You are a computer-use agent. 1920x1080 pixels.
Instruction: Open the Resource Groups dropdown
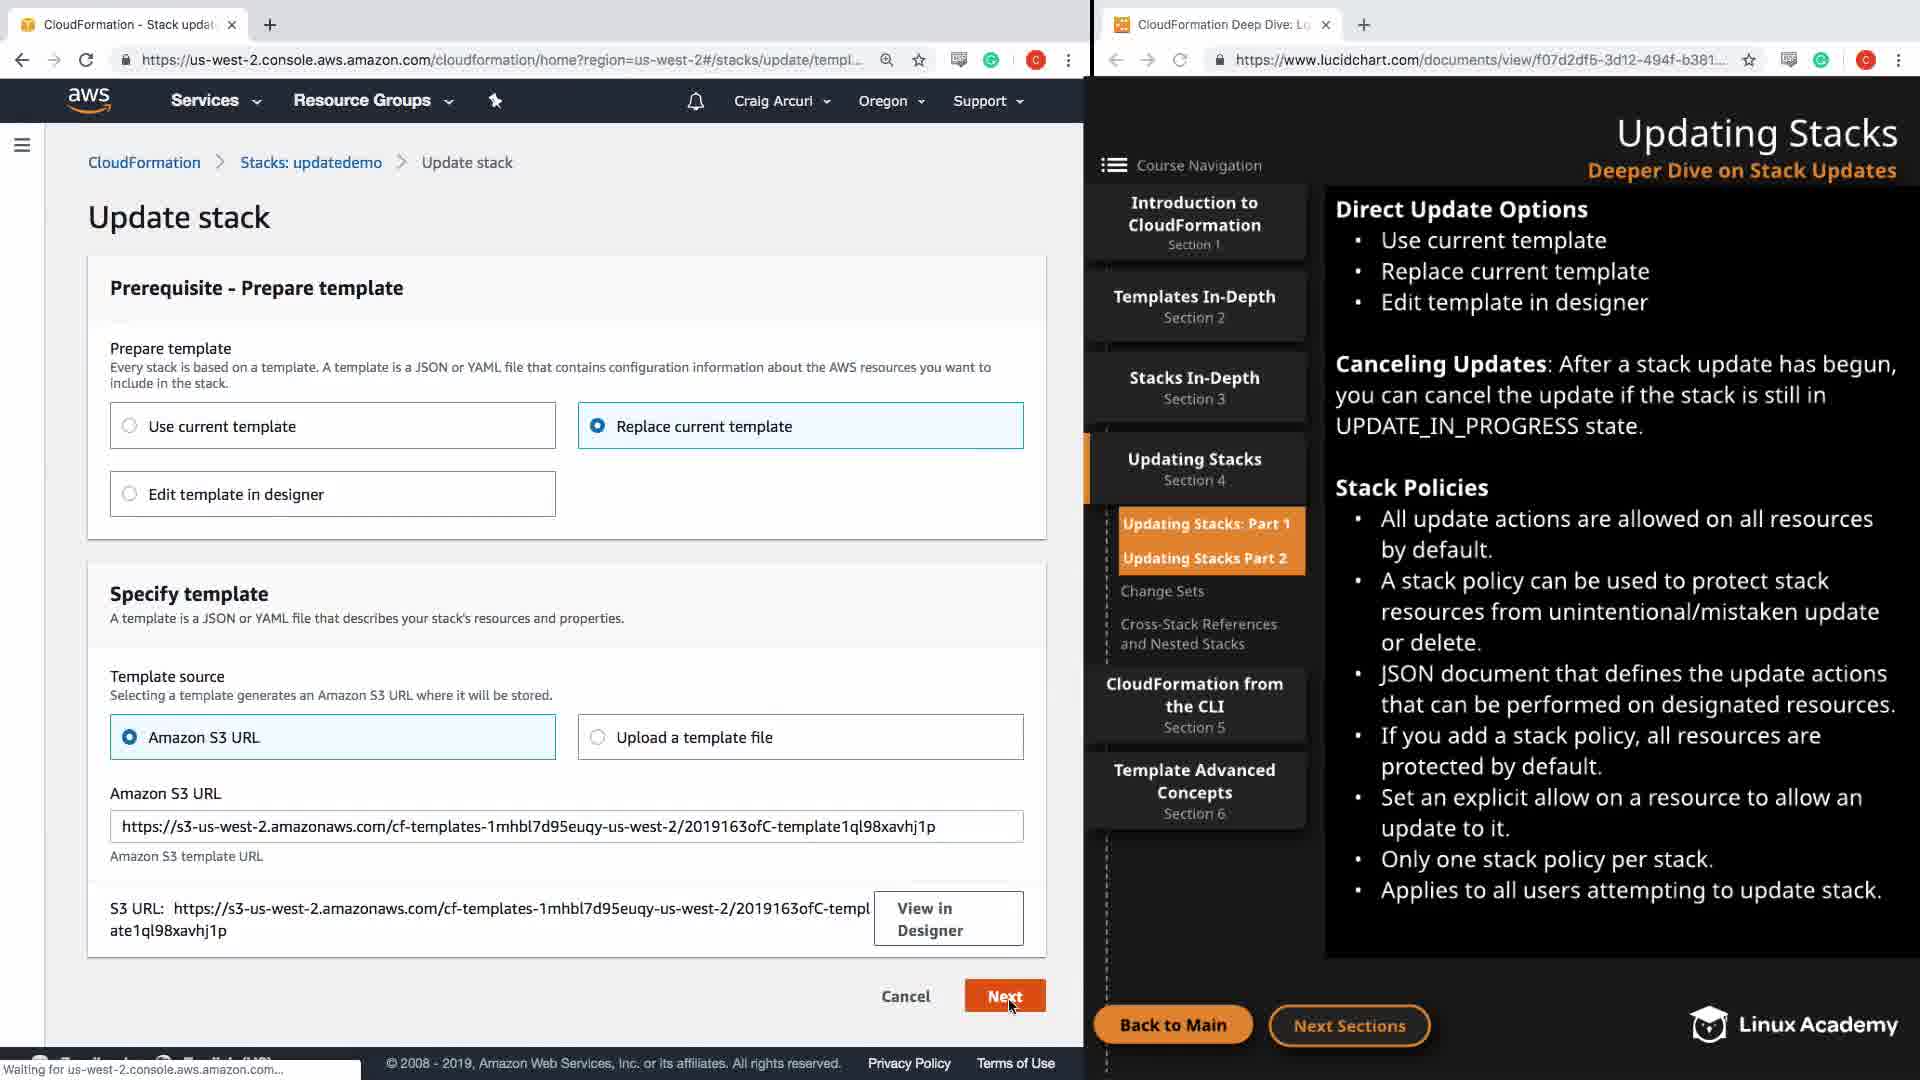[373, 101]
